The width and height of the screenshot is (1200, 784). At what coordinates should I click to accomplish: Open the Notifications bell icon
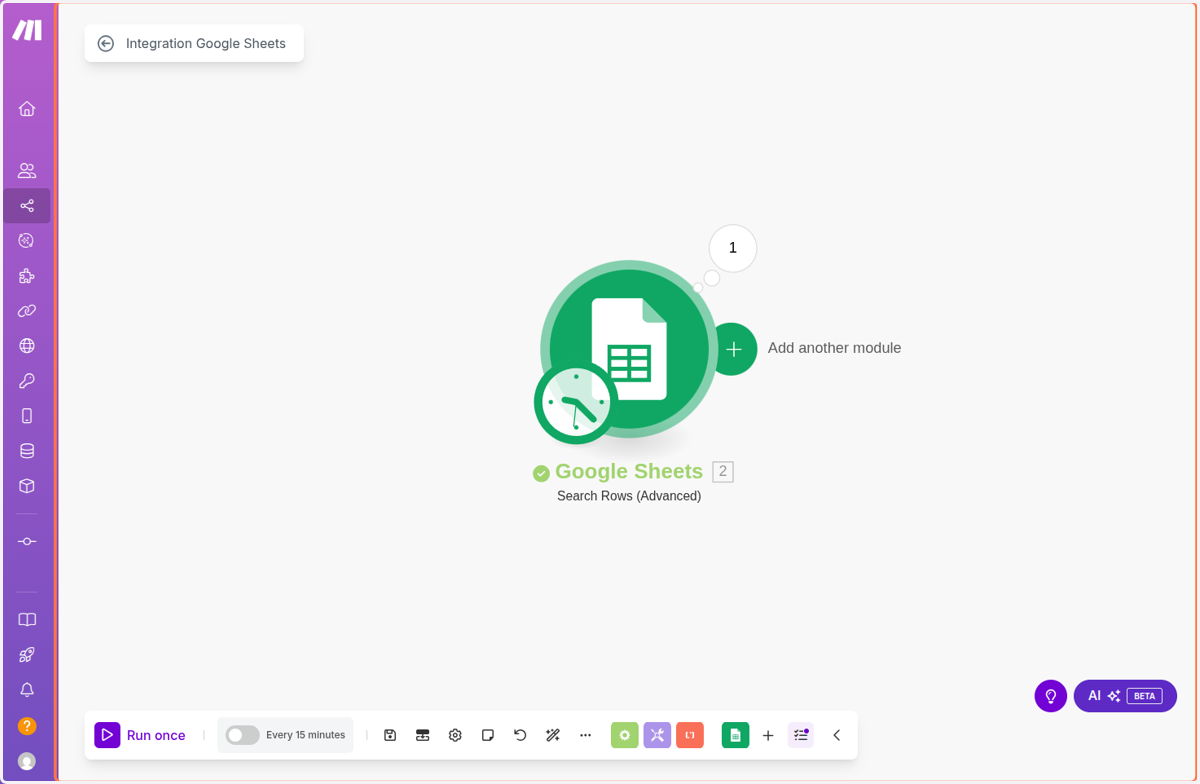(x=27, y=689)
